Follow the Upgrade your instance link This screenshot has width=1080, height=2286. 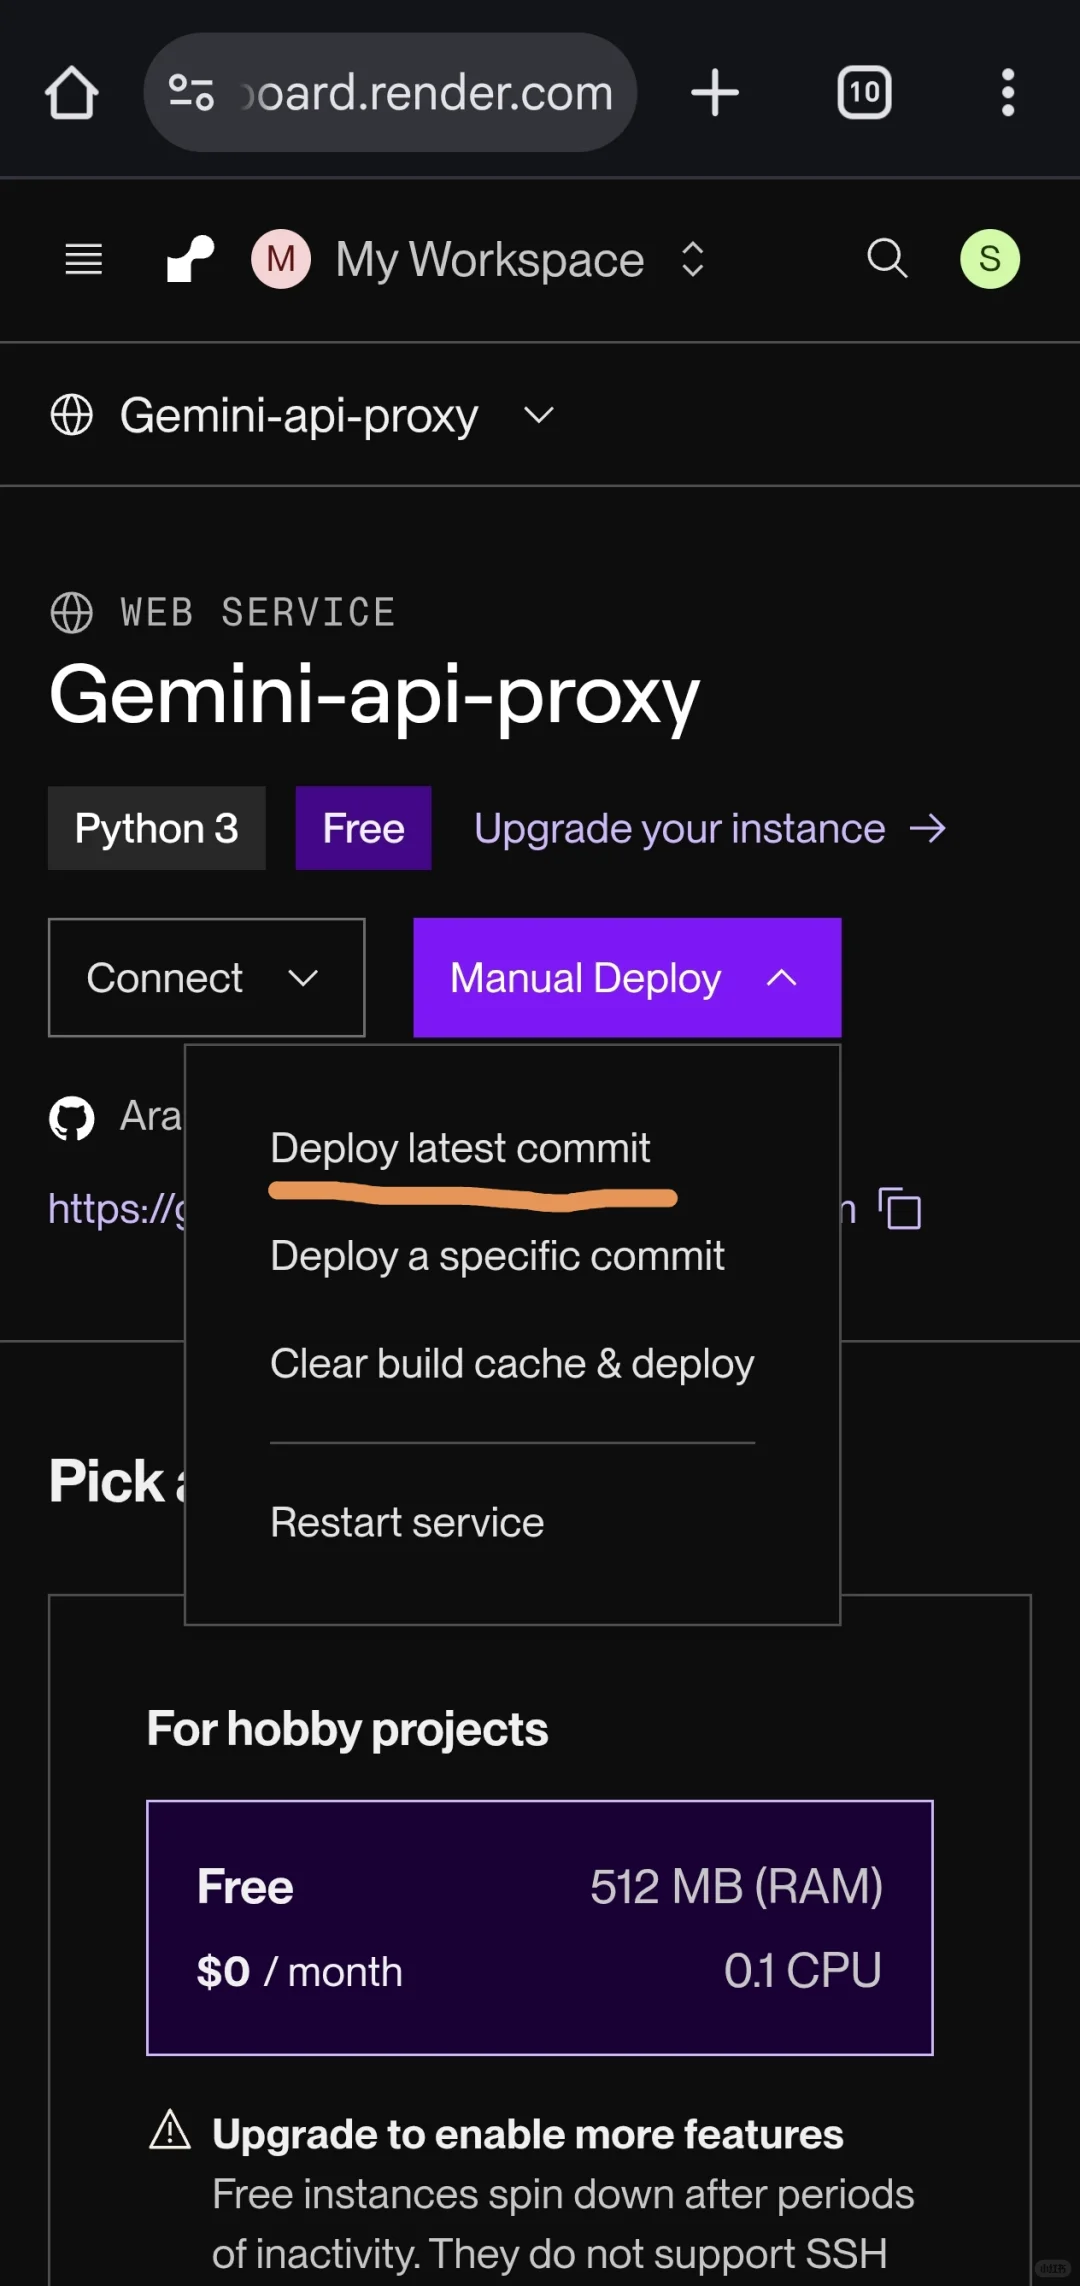pyautogui.click(x=710, y=829)
